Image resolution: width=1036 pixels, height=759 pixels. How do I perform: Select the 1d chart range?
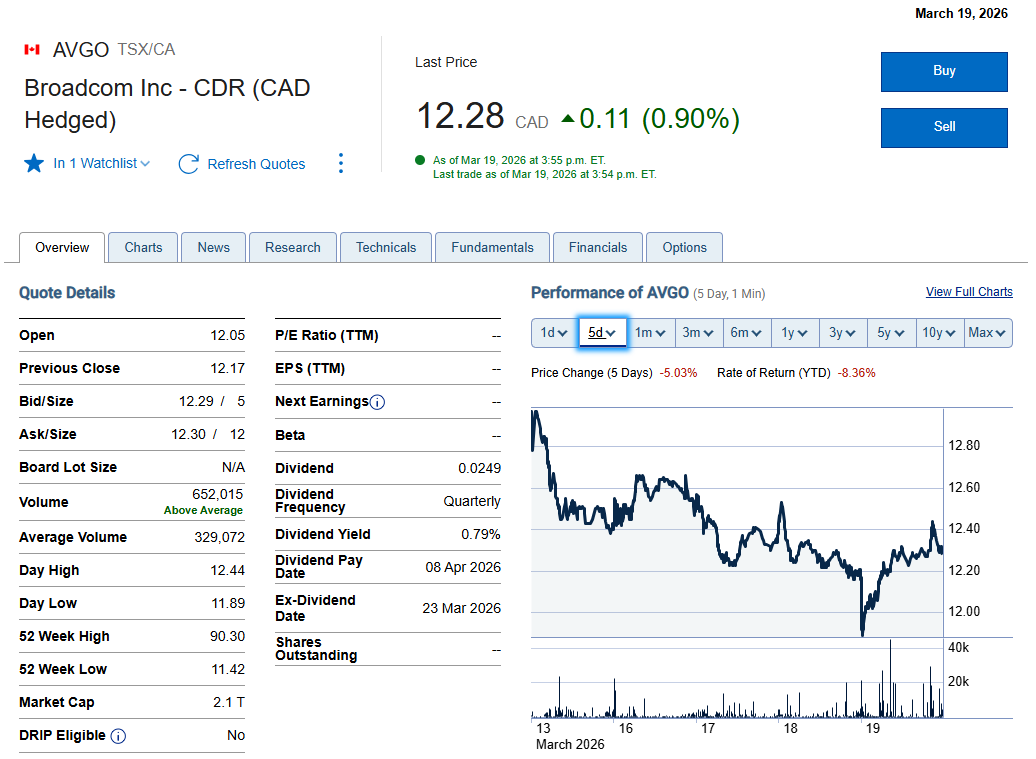(554, 333)
